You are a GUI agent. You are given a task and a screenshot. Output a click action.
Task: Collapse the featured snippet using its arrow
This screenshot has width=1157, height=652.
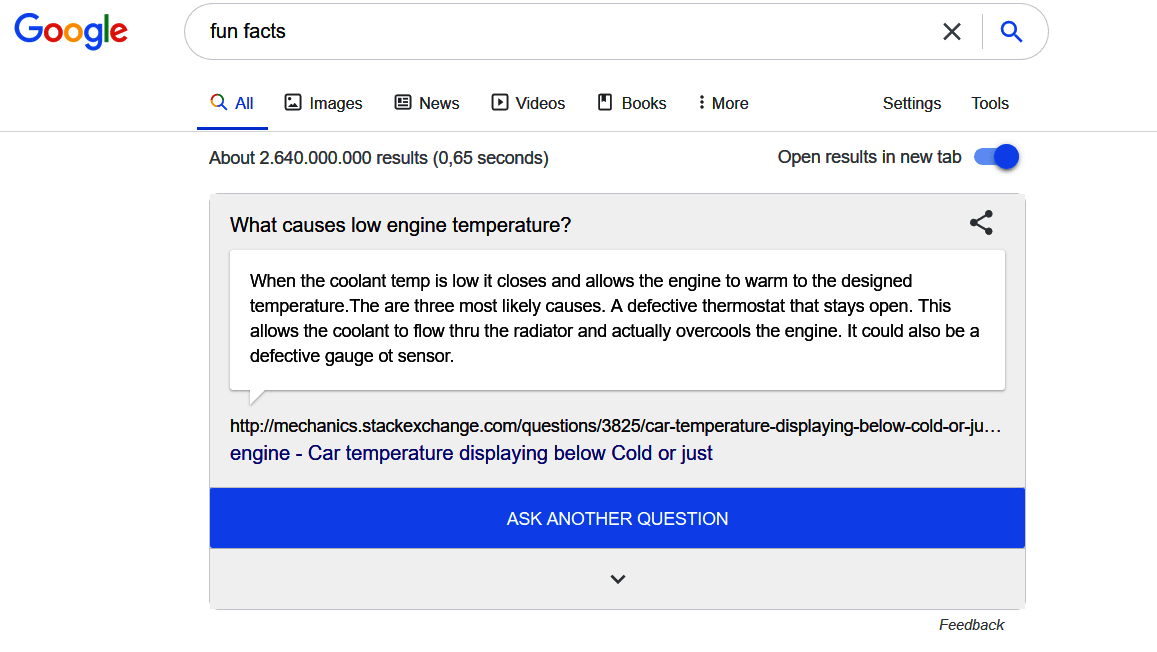pos(617,579)
